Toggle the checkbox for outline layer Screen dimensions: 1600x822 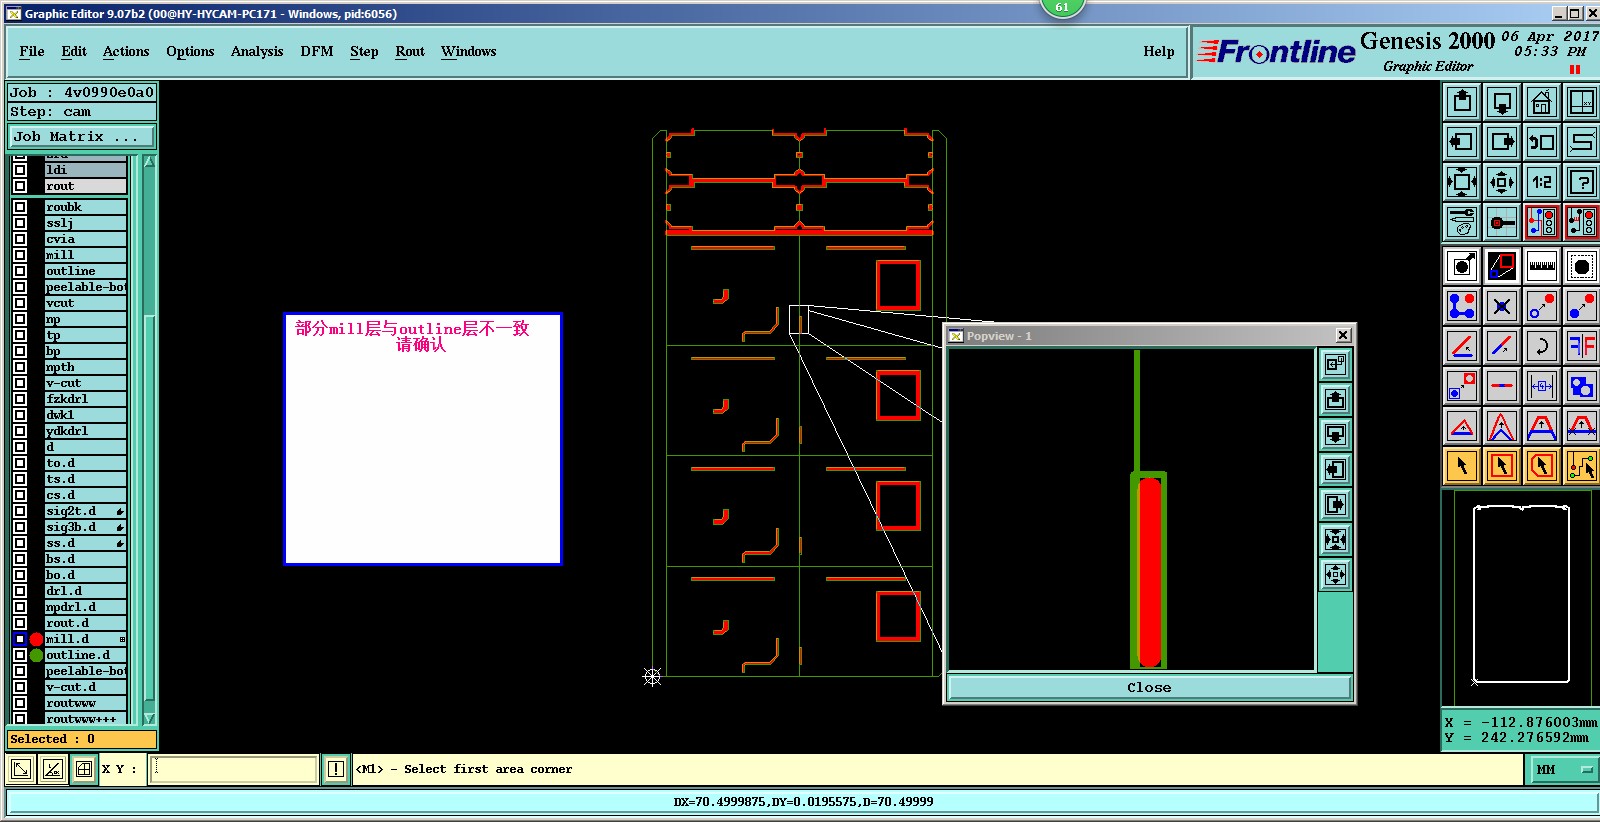click(20, 271)
